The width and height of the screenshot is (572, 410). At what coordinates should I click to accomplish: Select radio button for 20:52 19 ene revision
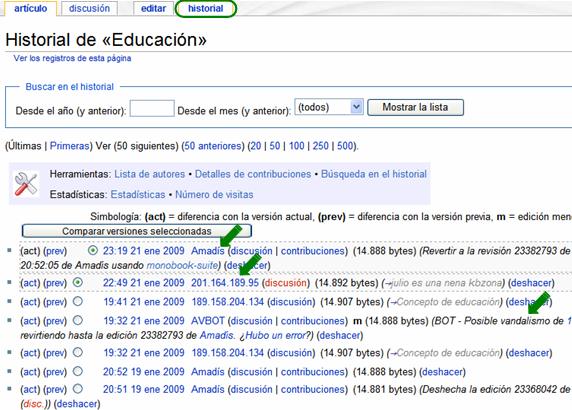click(x=78, y=371)
